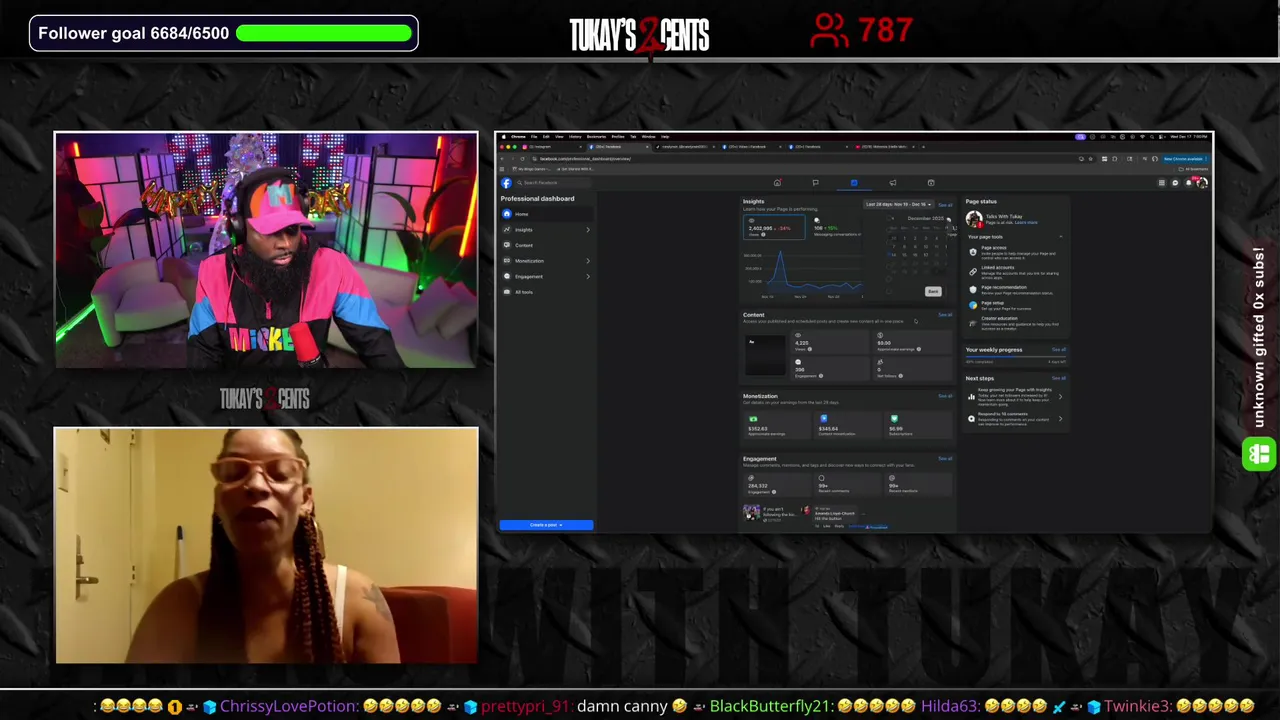Expand the Engagement sidebar chevron

coord(588,276)
